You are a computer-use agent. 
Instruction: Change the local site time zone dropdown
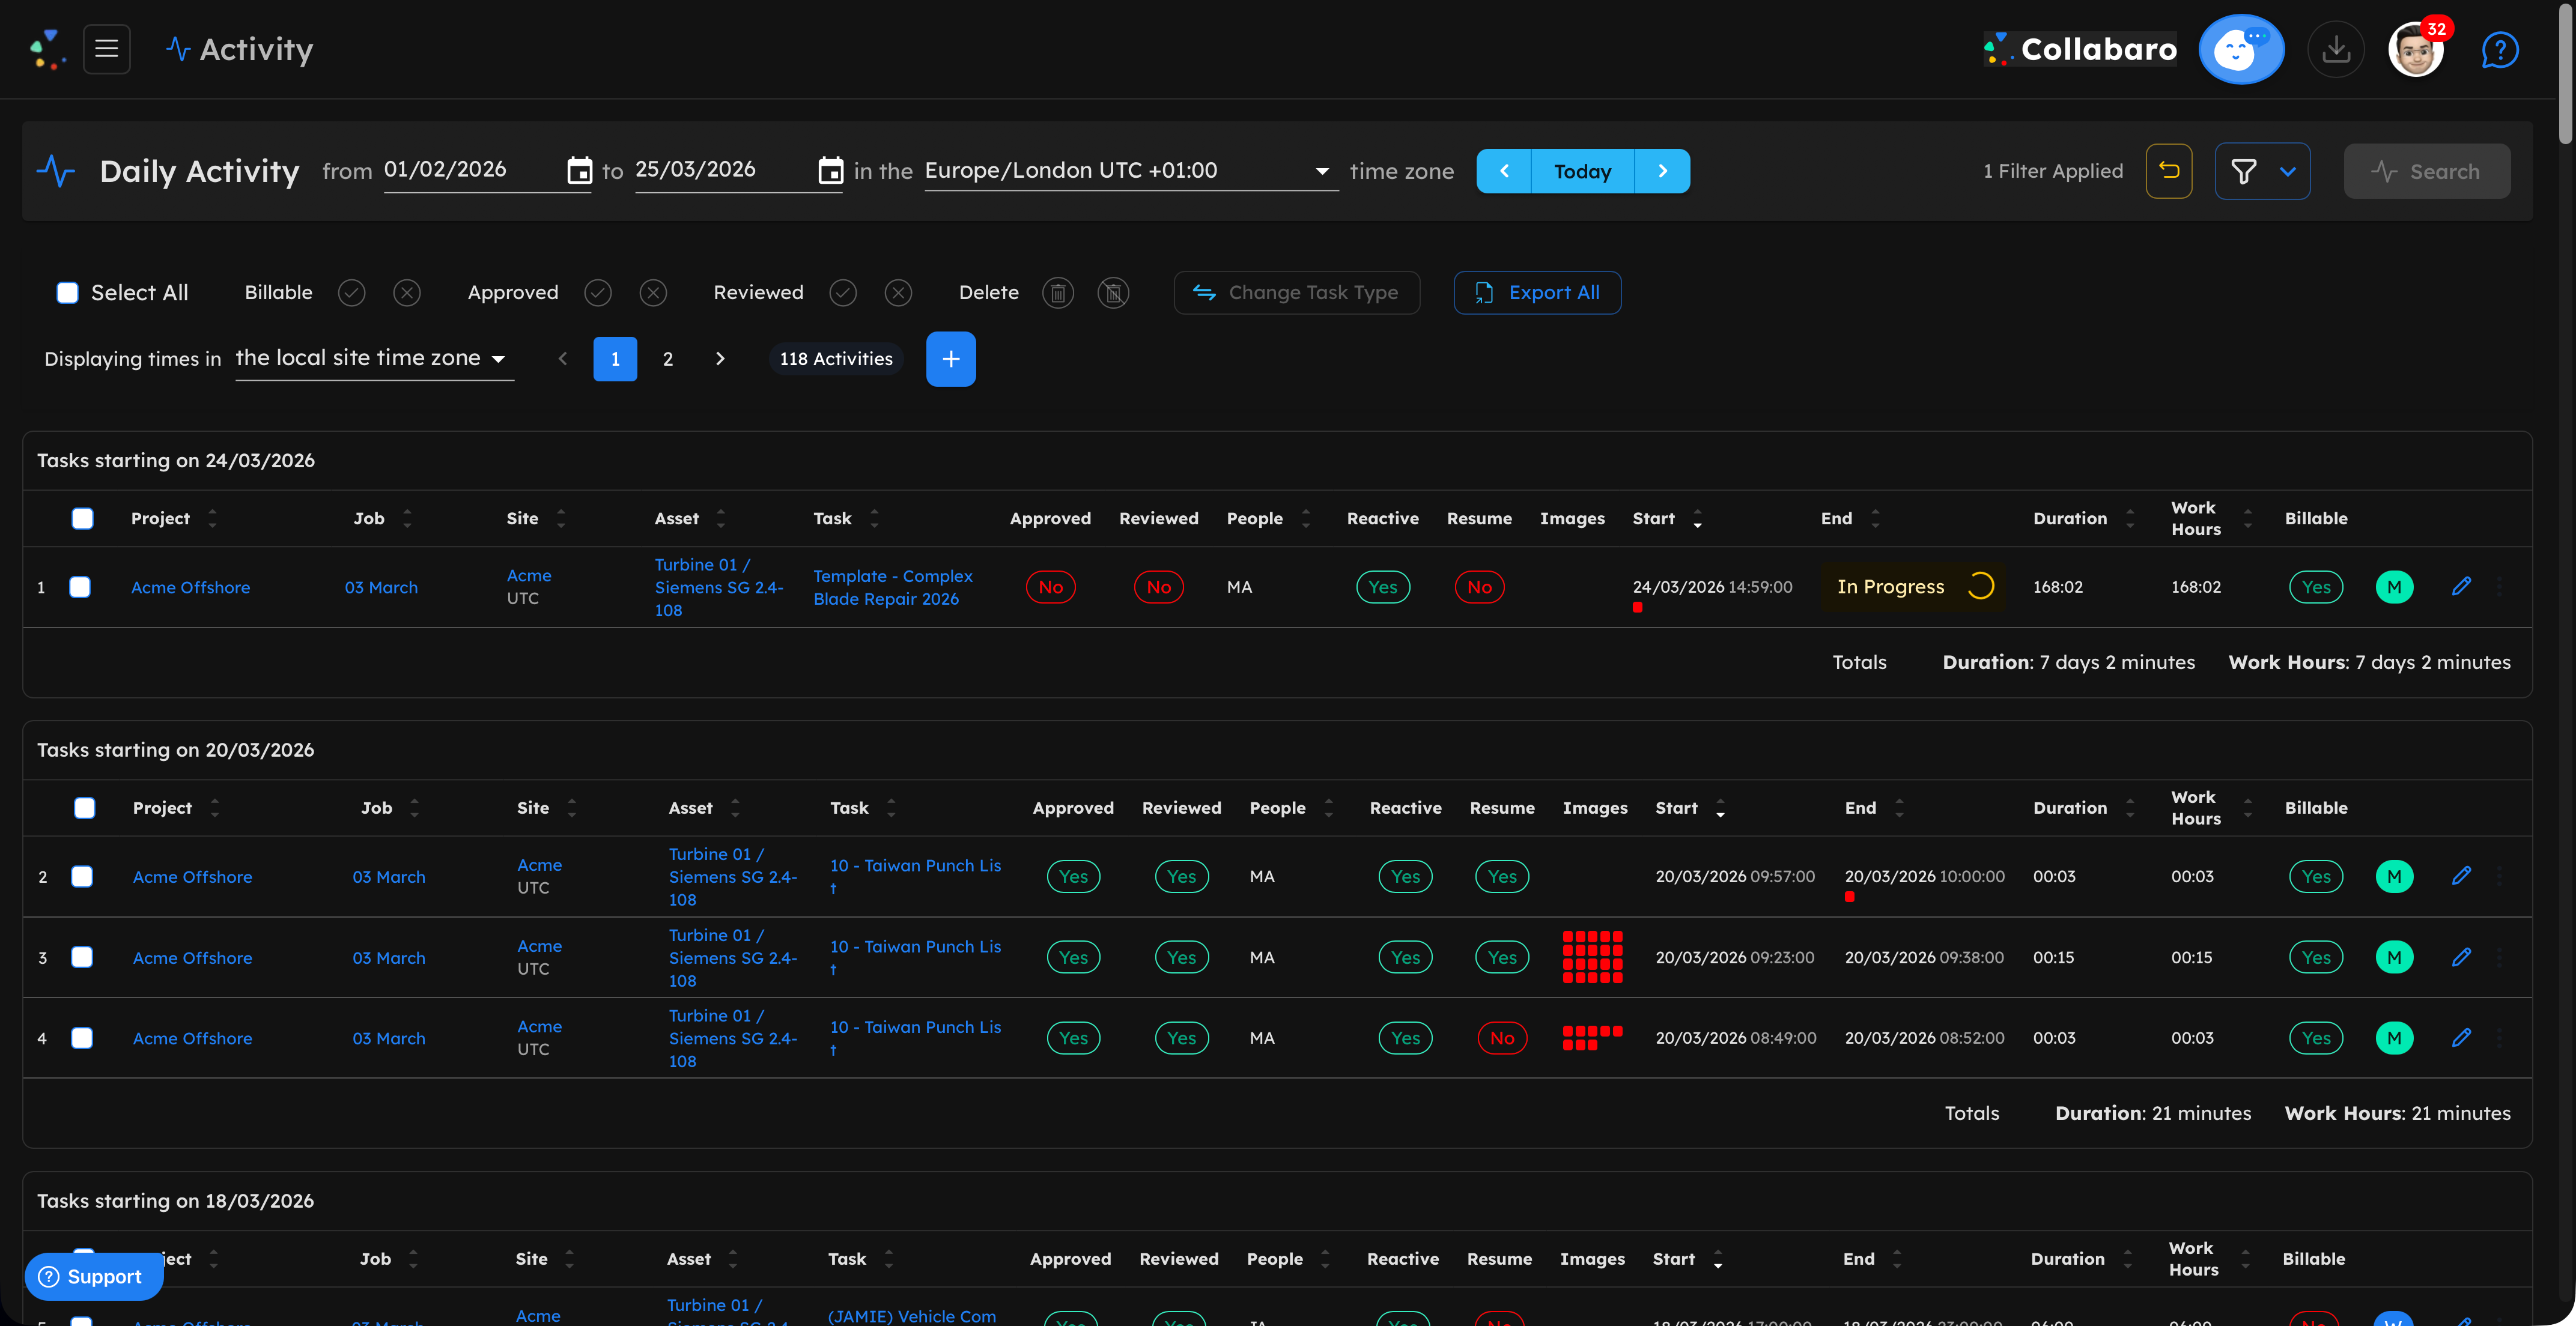374,358
